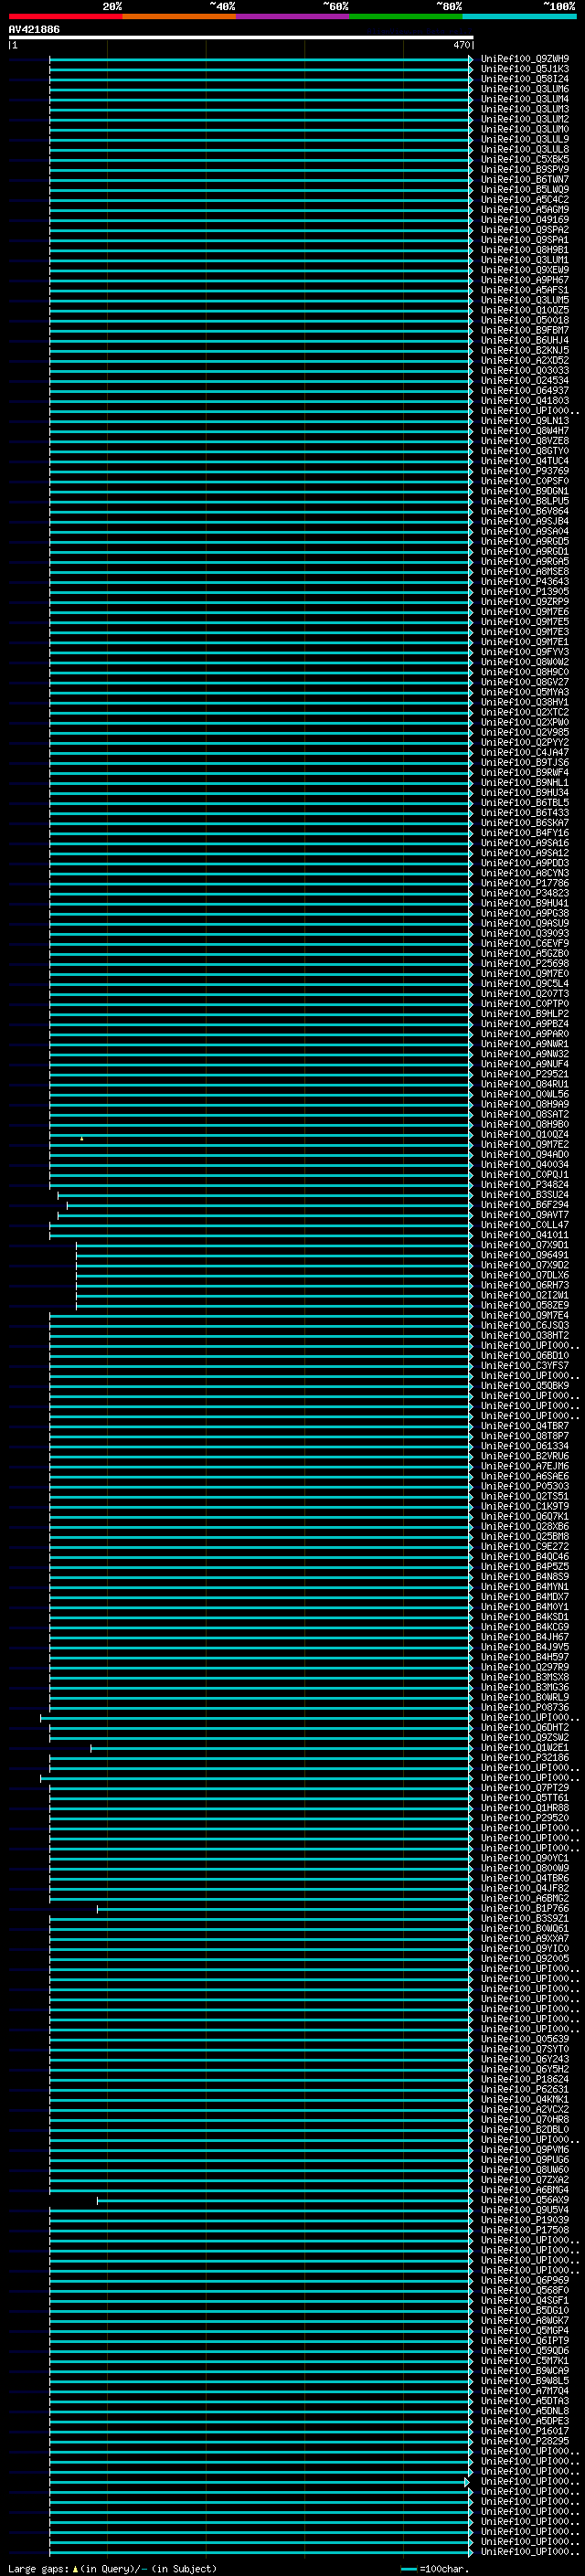Viewport: 585px width, 2576px height.
Task: Click the label UniRef100_O49169
Action: [525, 220]
